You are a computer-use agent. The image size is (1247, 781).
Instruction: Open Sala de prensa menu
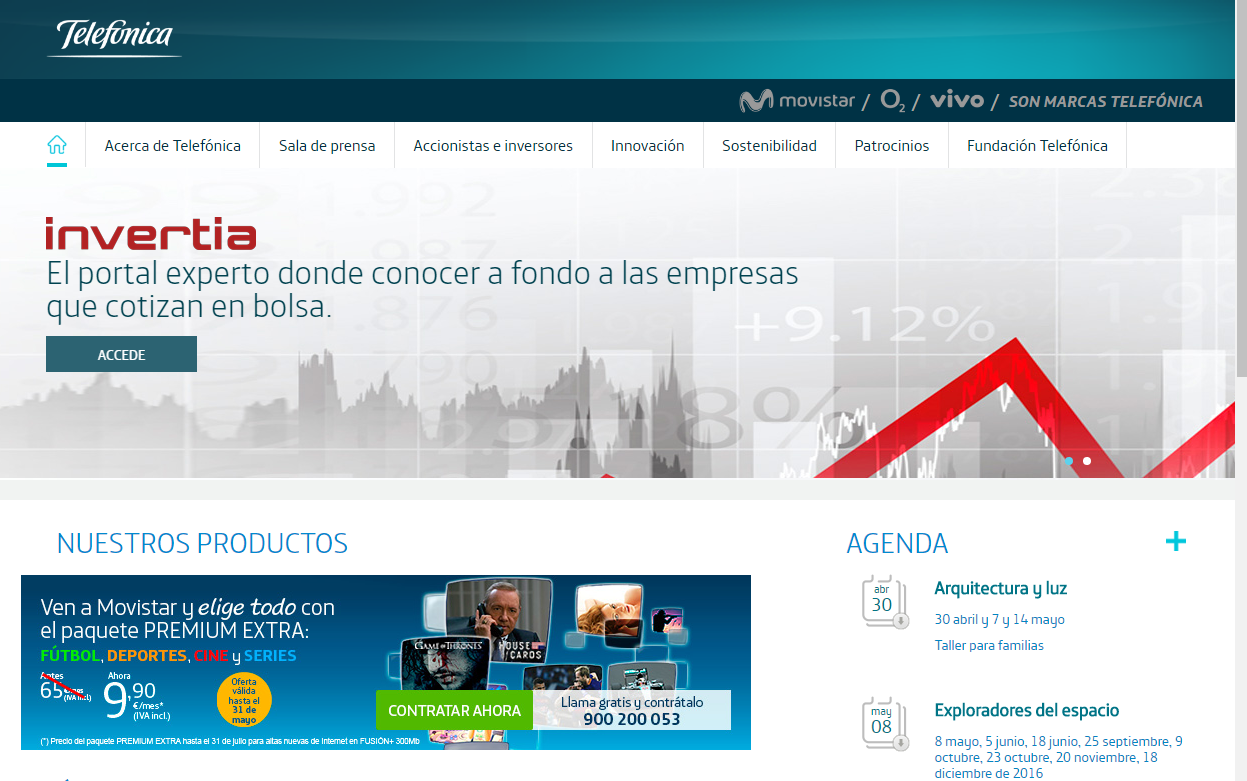pyautogui.click(x=327, y=145)
